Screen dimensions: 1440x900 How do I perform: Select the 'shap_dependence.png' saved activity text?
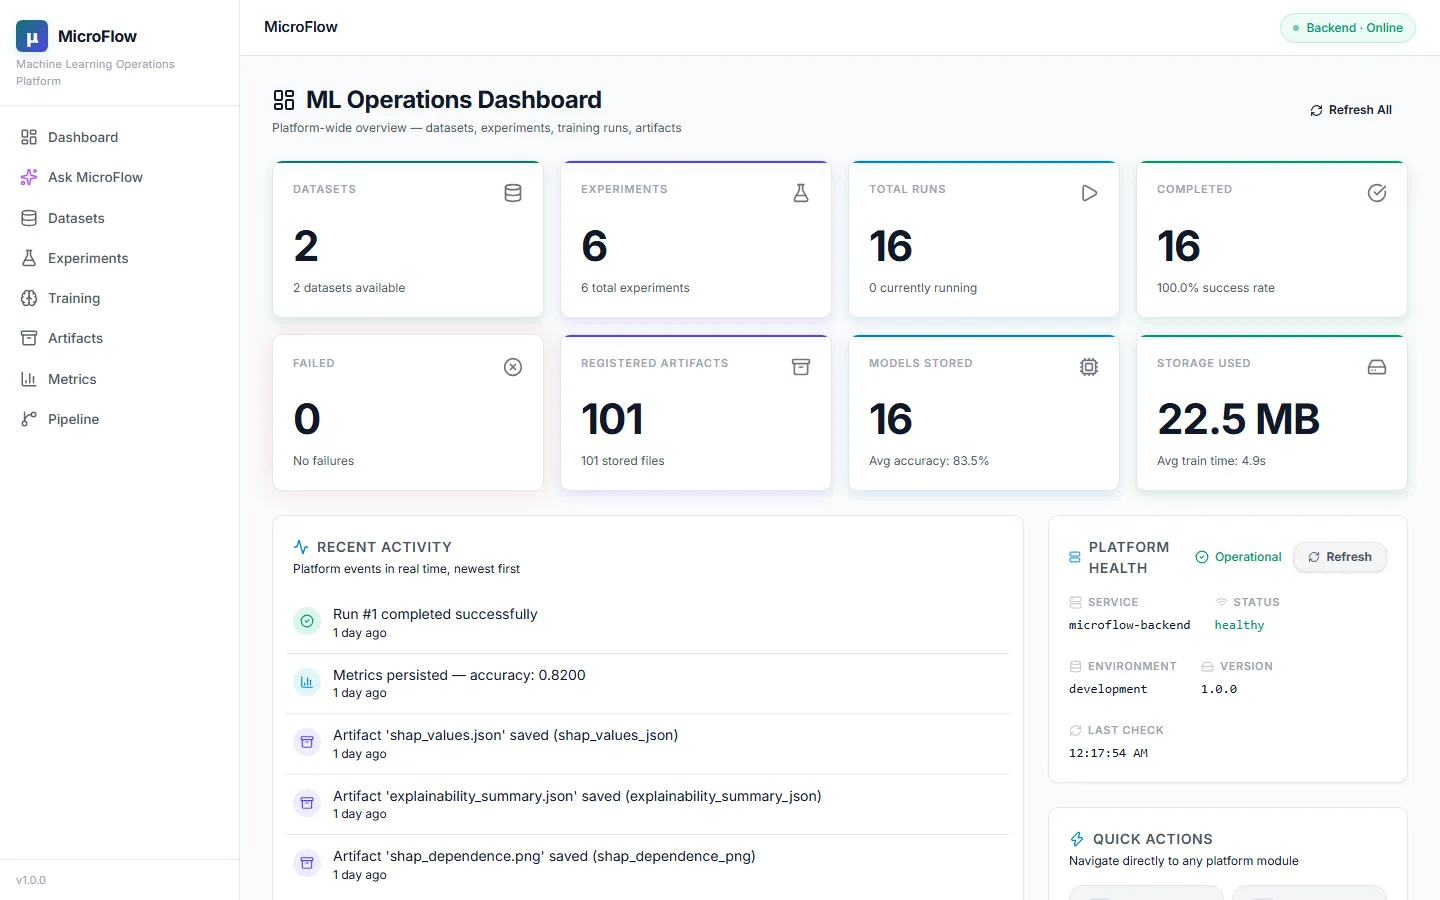(x=544, y=856)
